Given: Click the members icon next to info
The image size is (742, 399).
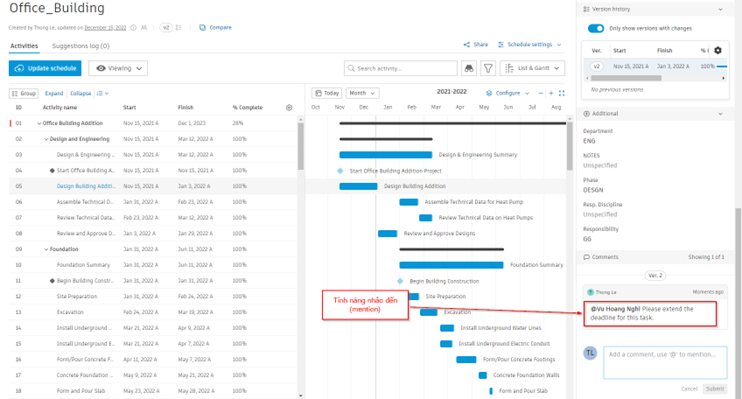Looking at the screenshot, I should coord(144,27).
